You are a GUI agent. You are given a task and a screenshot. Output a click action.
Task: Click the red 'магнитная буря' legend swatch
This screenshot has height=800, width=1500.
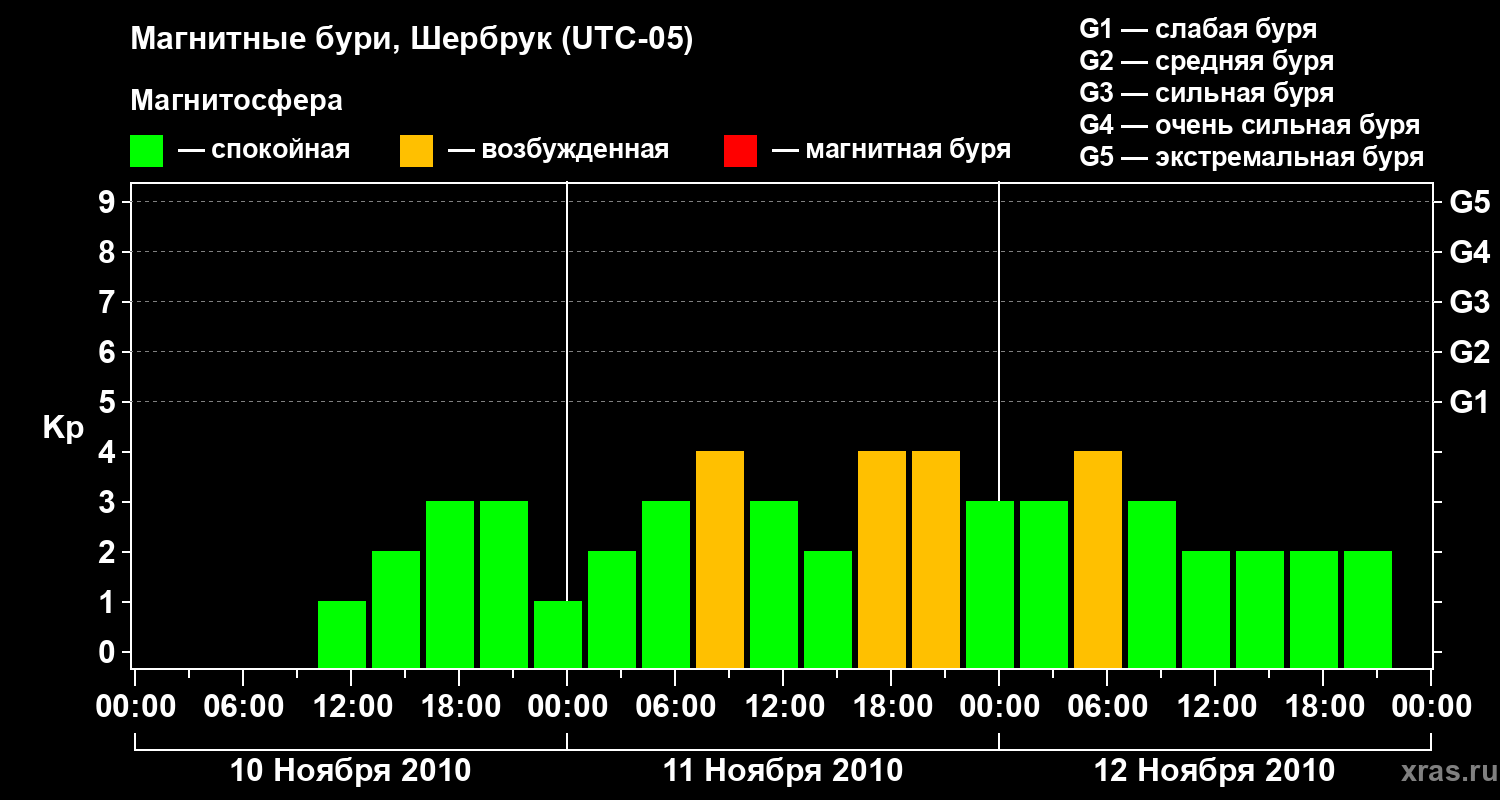click(x=741, y=150)
